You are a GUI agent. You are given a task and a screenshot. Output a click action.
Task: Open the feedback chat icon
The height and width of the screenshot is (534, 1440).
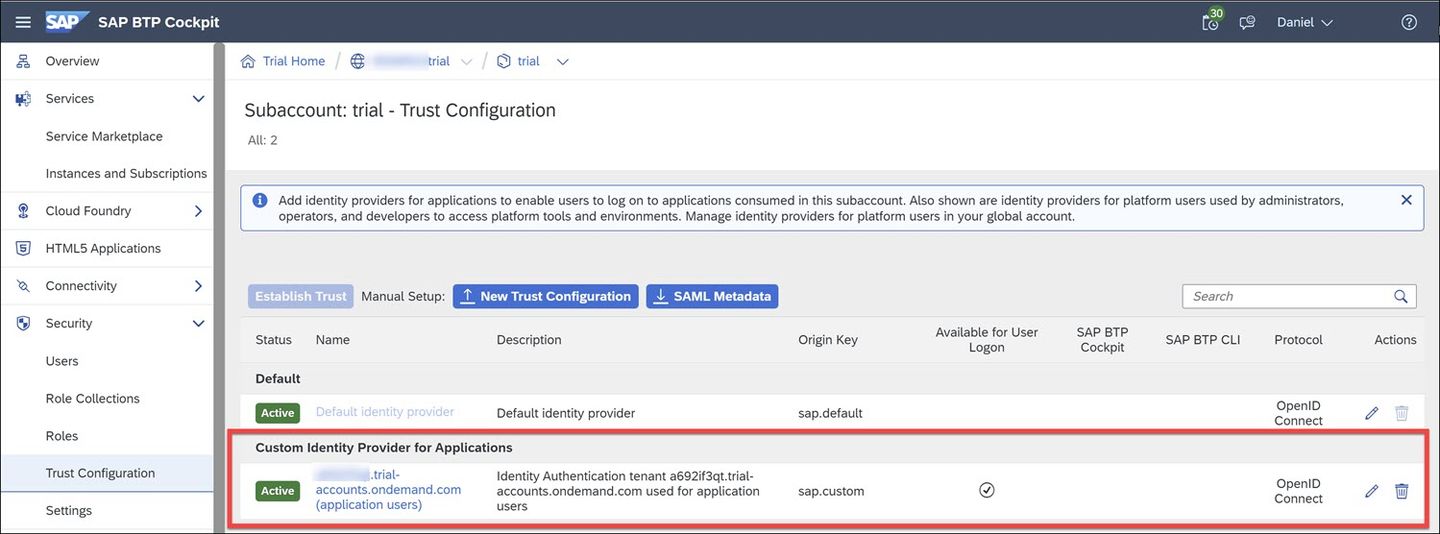click(x=1247, y=22)
